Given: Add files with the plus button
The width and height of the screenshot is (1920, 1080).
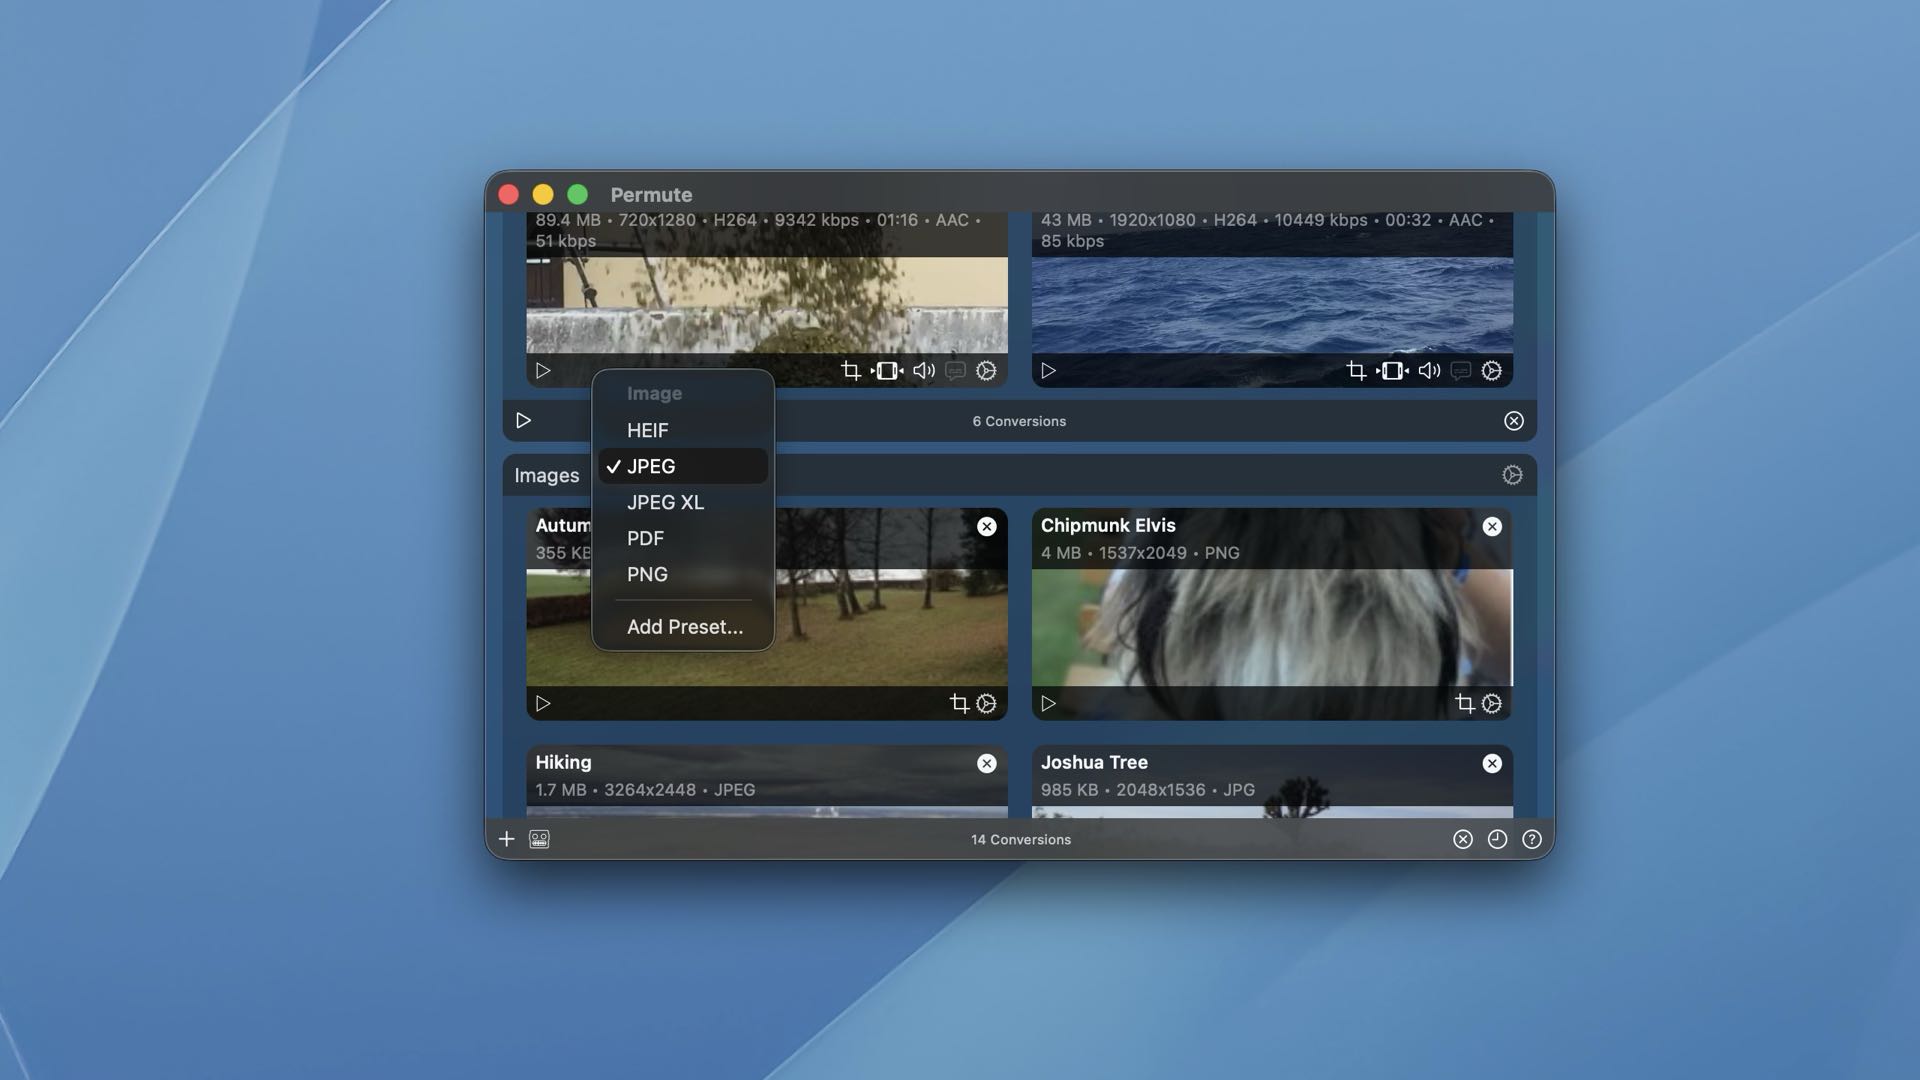Looking at the screenshot, I should tap(507, 839).
